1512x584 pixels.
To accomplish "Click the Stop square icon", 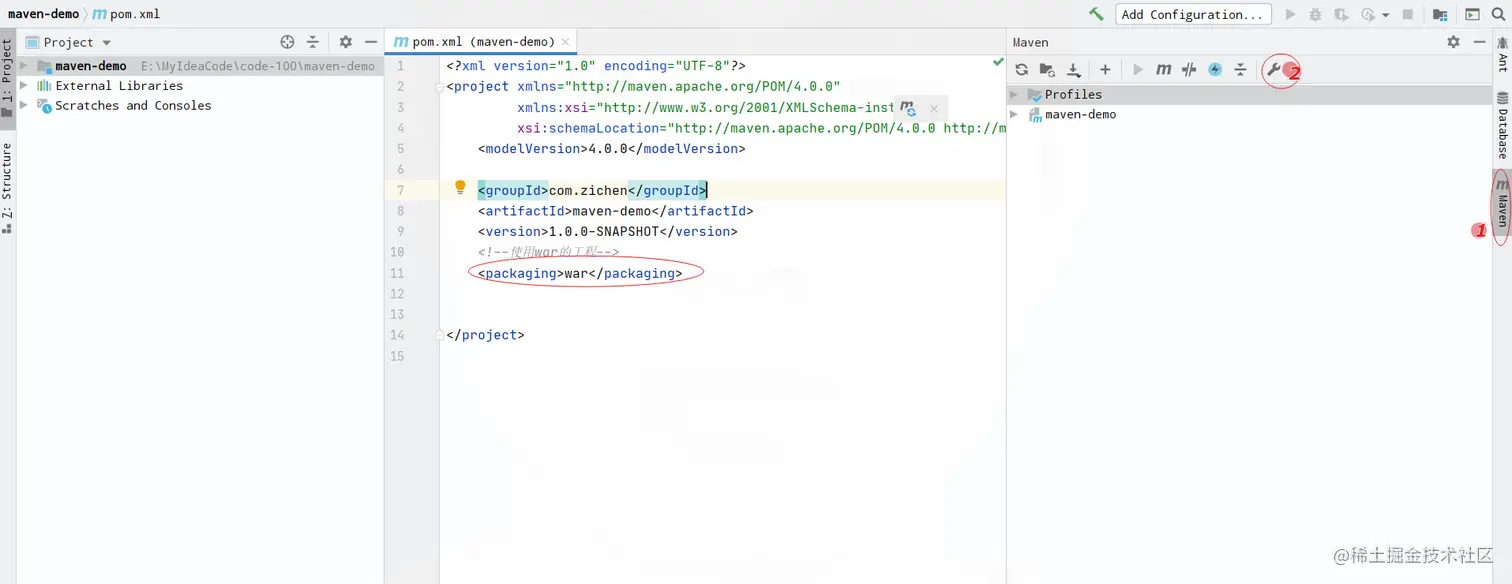I will click(x=1408, y=14).
